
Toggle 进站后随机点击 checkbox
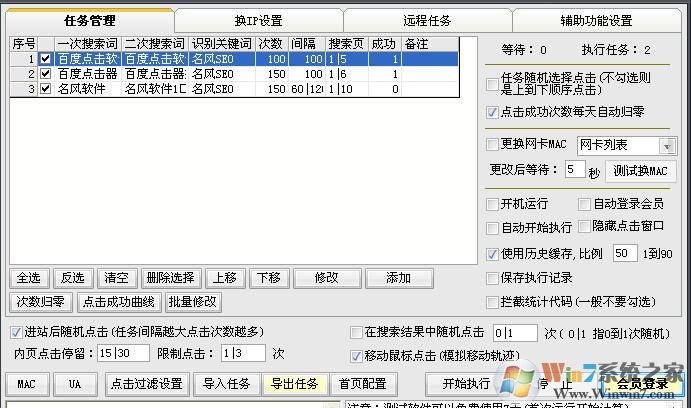point(16,332)
